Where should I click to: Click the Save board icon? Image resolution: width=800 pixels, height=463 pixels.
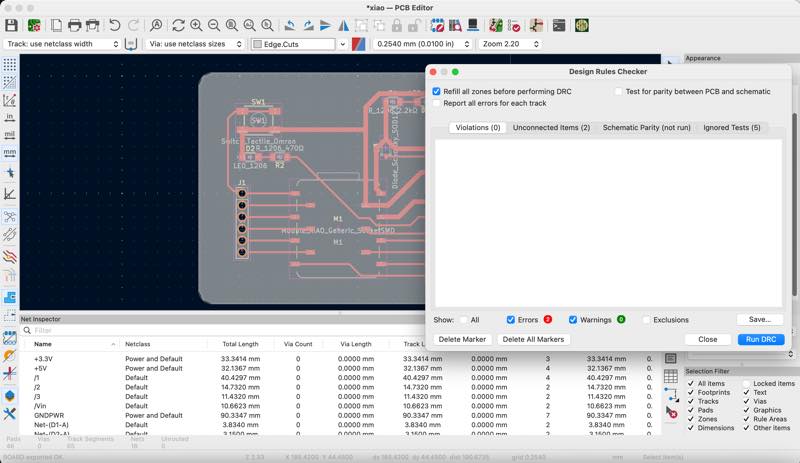point(11,25)
